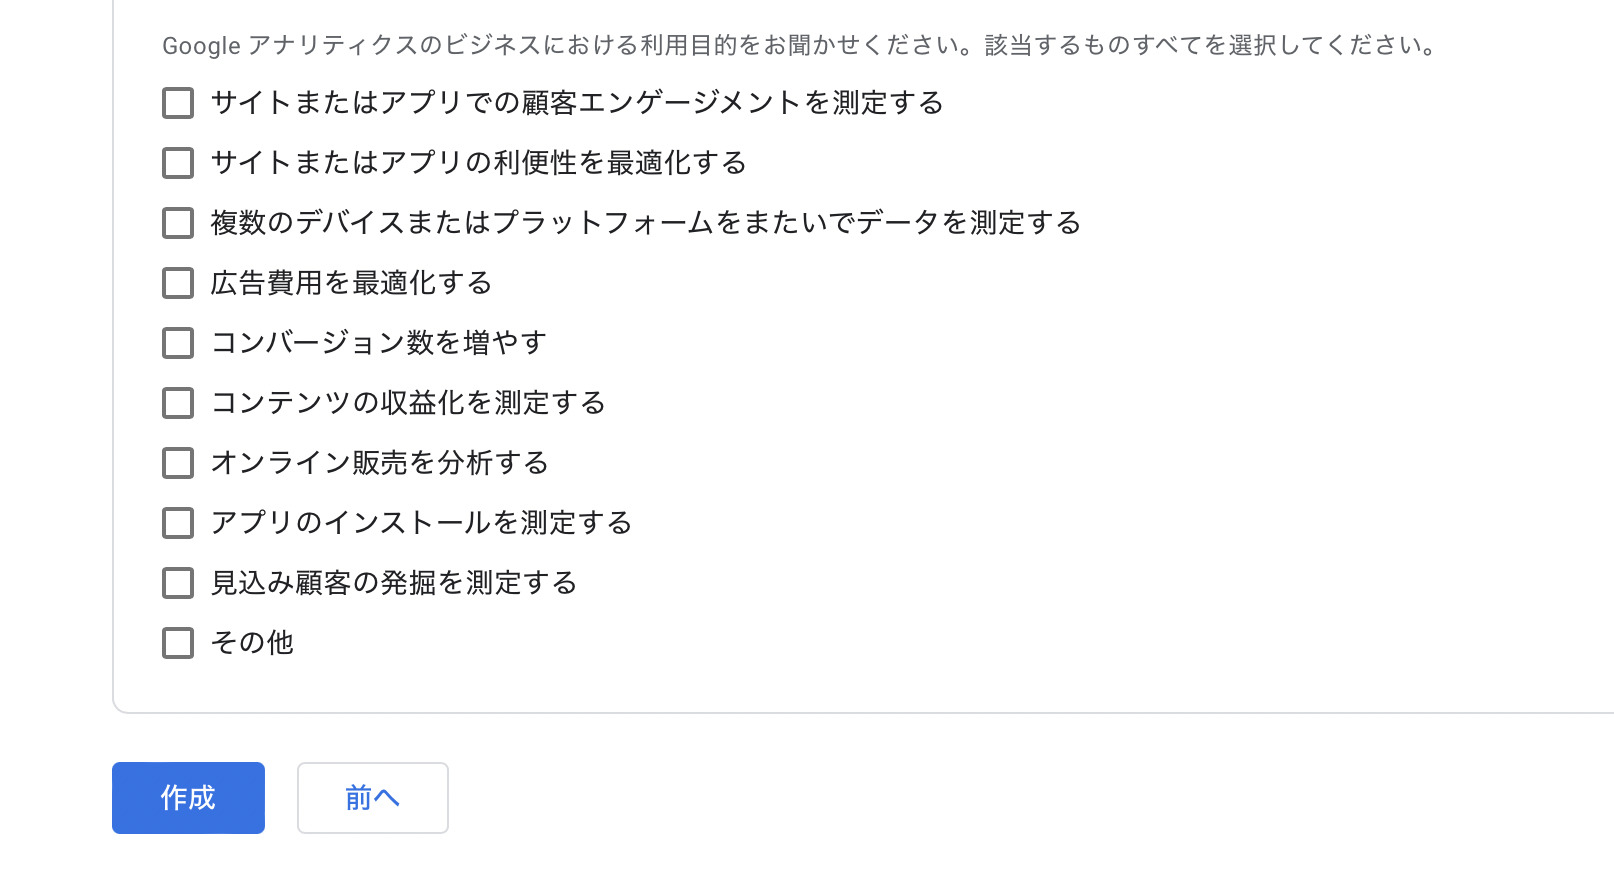Click the その他 label text

252,643
